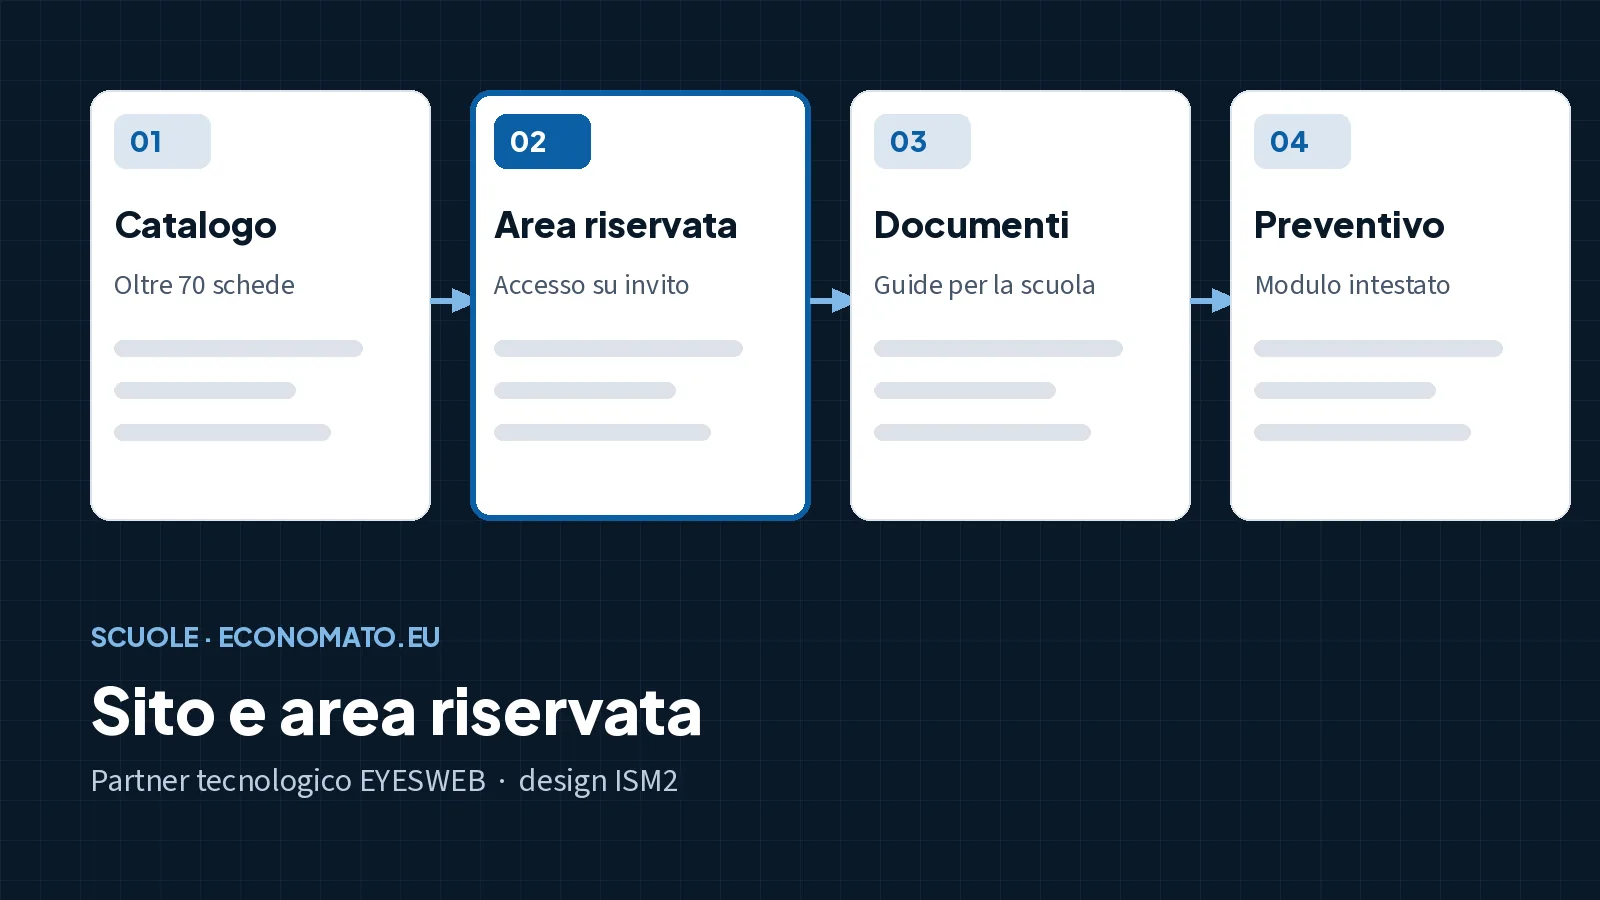
Task: Select the Catalogo card title
Action: coord(195,226)
